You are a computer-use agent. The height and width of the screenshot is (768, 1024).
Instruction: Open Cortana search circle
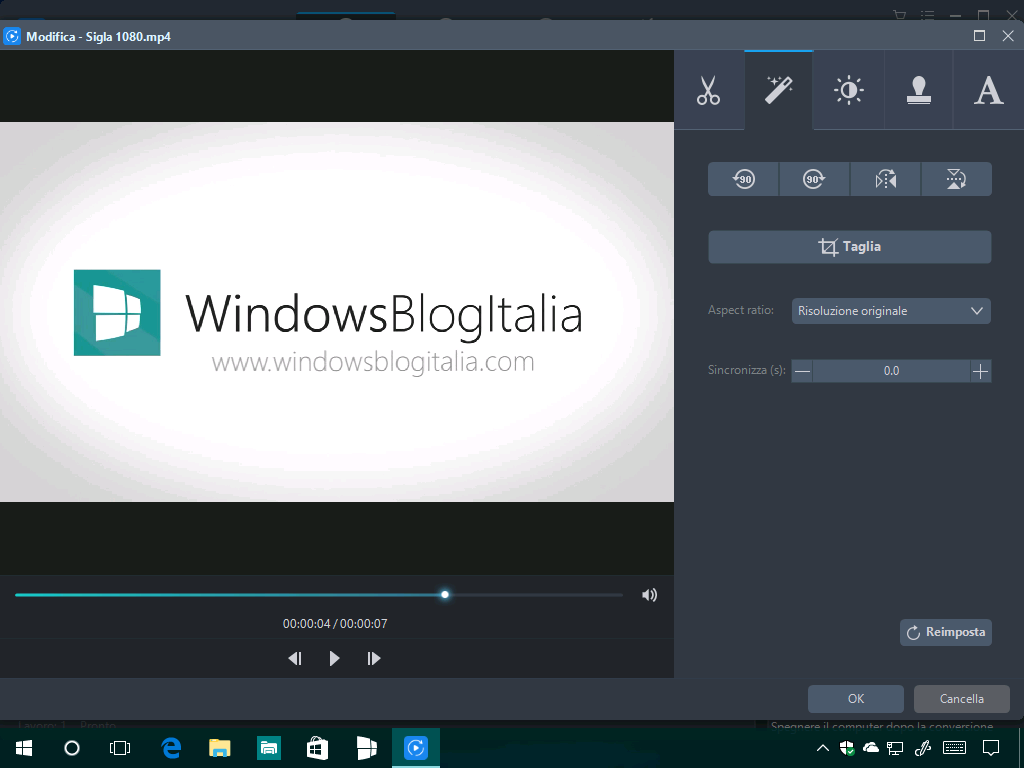pyautogui.click(x=72, y=748)
